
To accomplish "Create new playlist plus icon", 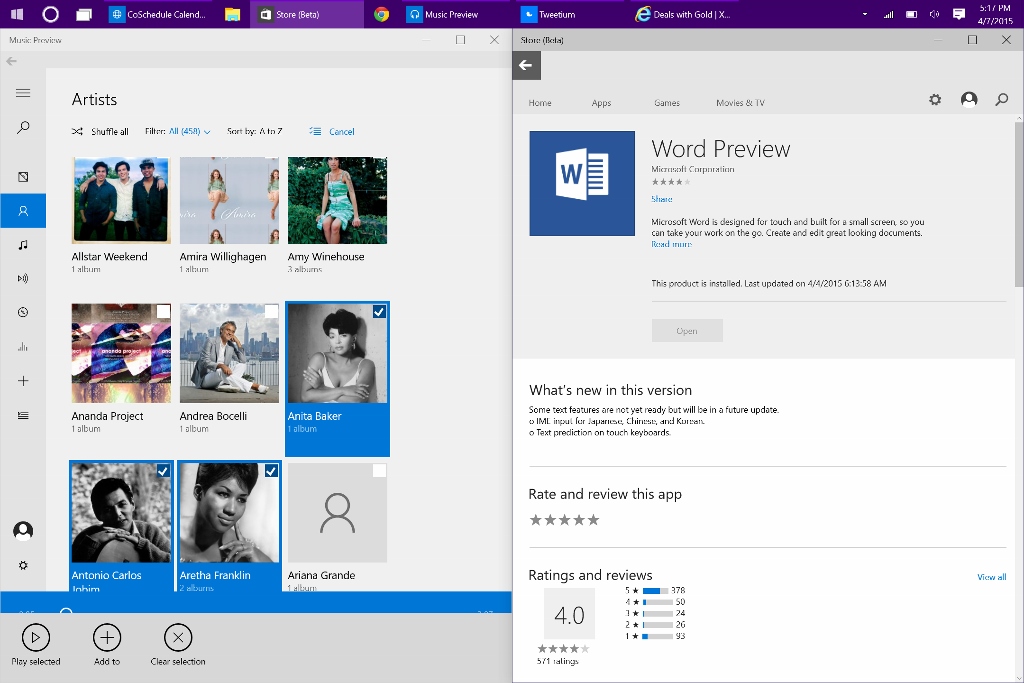I will tap(23, 381).
